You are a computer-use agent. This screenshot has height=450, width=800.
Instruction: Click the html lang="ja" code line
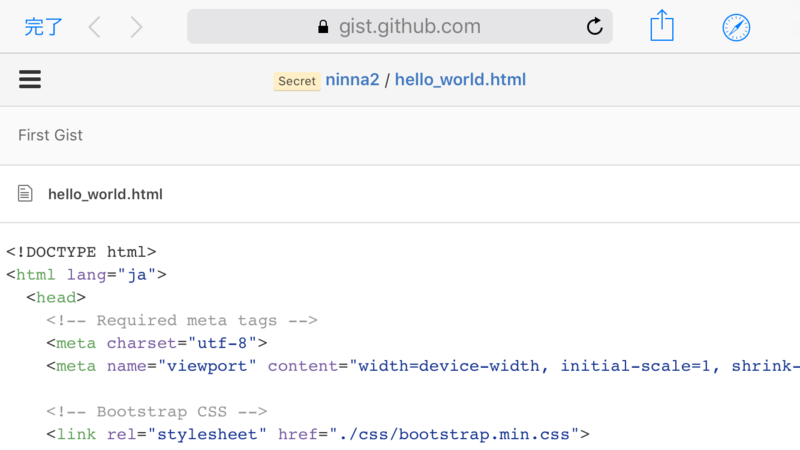86,274
